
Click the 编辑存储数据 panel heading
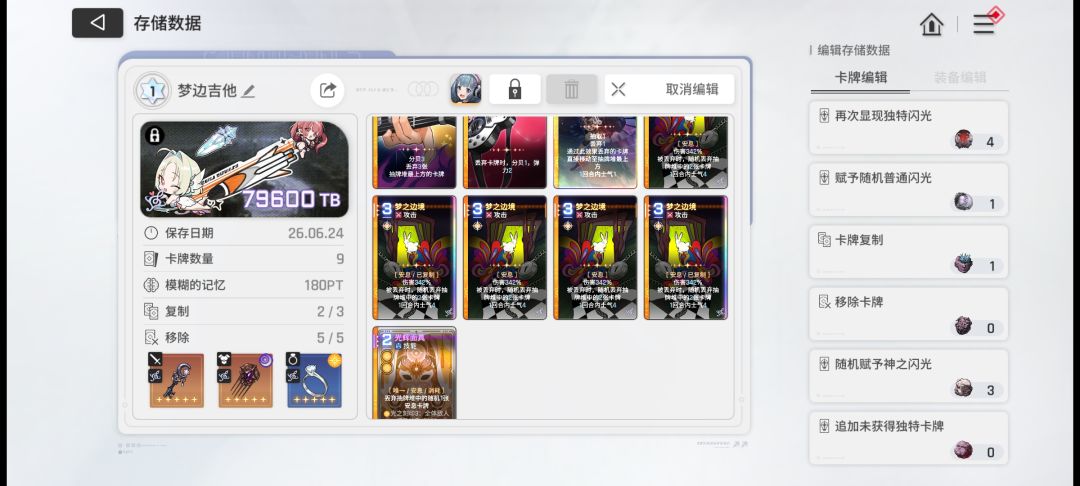pos(853,50)
